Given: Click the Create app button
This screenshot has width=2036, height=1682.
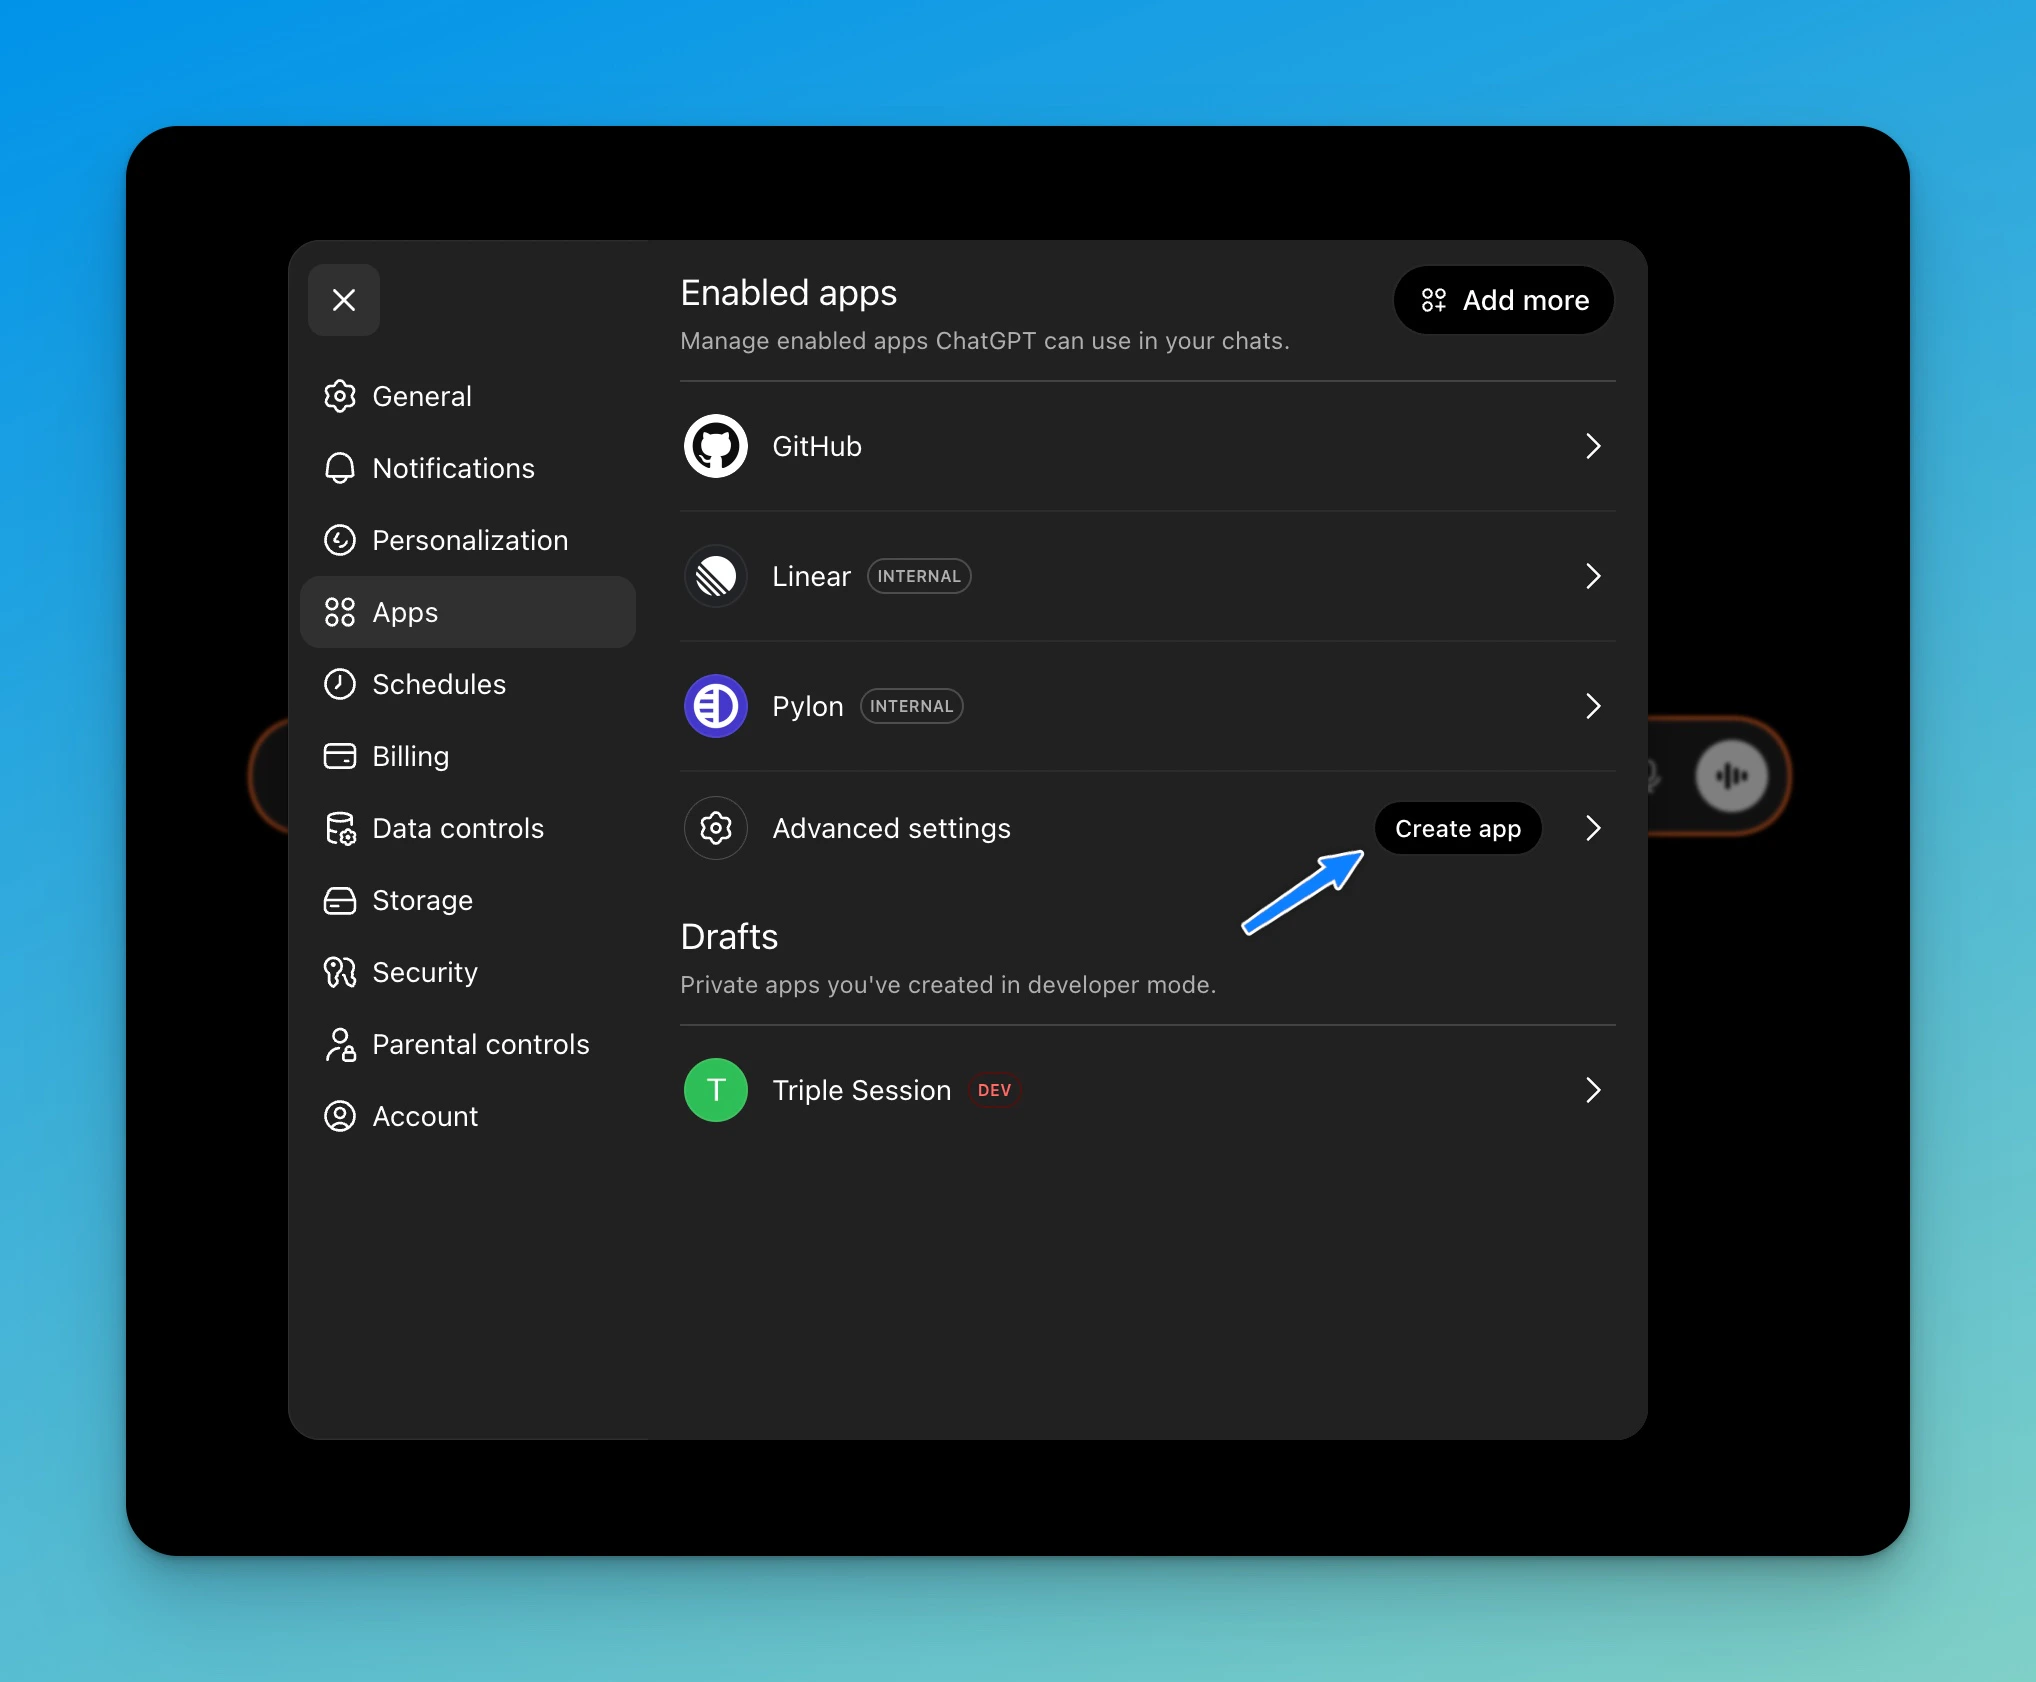Looking at the screenshot, I should [x=1458, y=828].
